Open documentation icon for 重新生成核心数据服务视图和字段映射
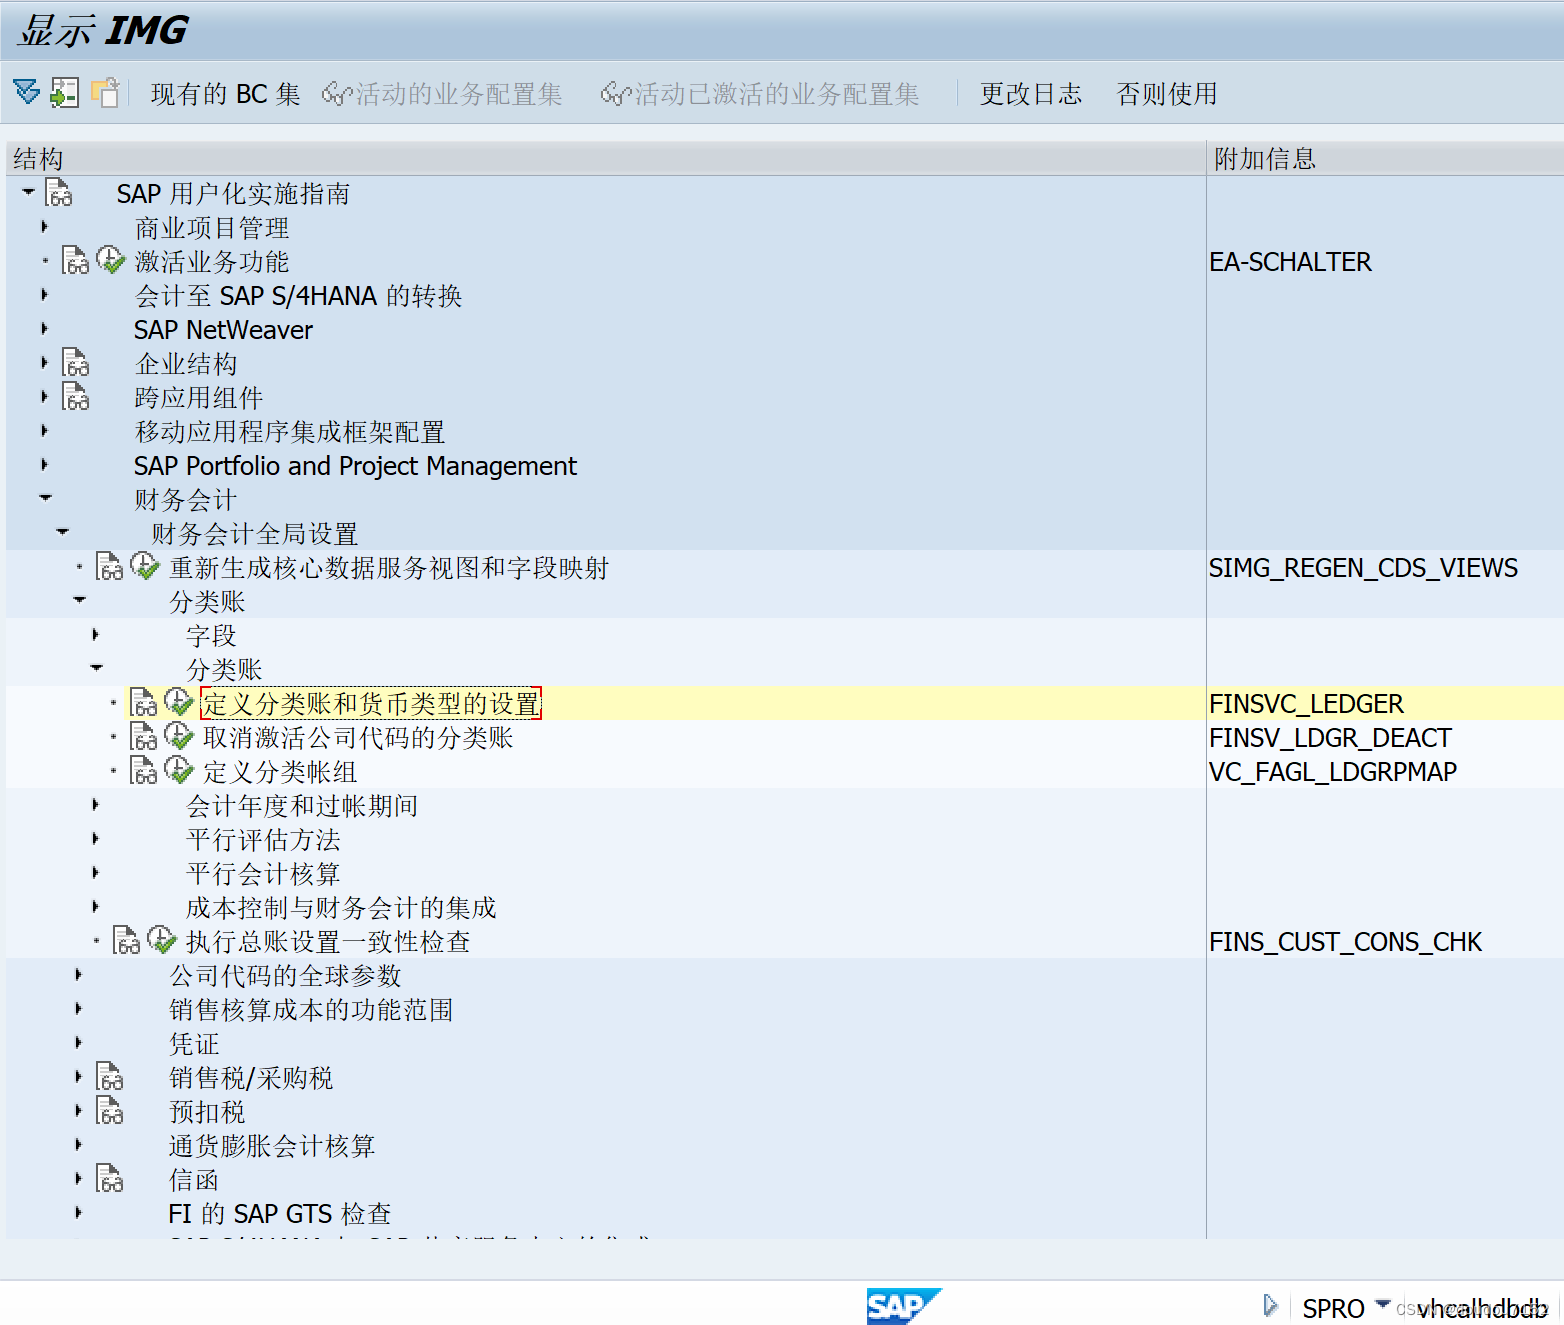This screenshot has height=1325, width=1564. tap(110, 567)
